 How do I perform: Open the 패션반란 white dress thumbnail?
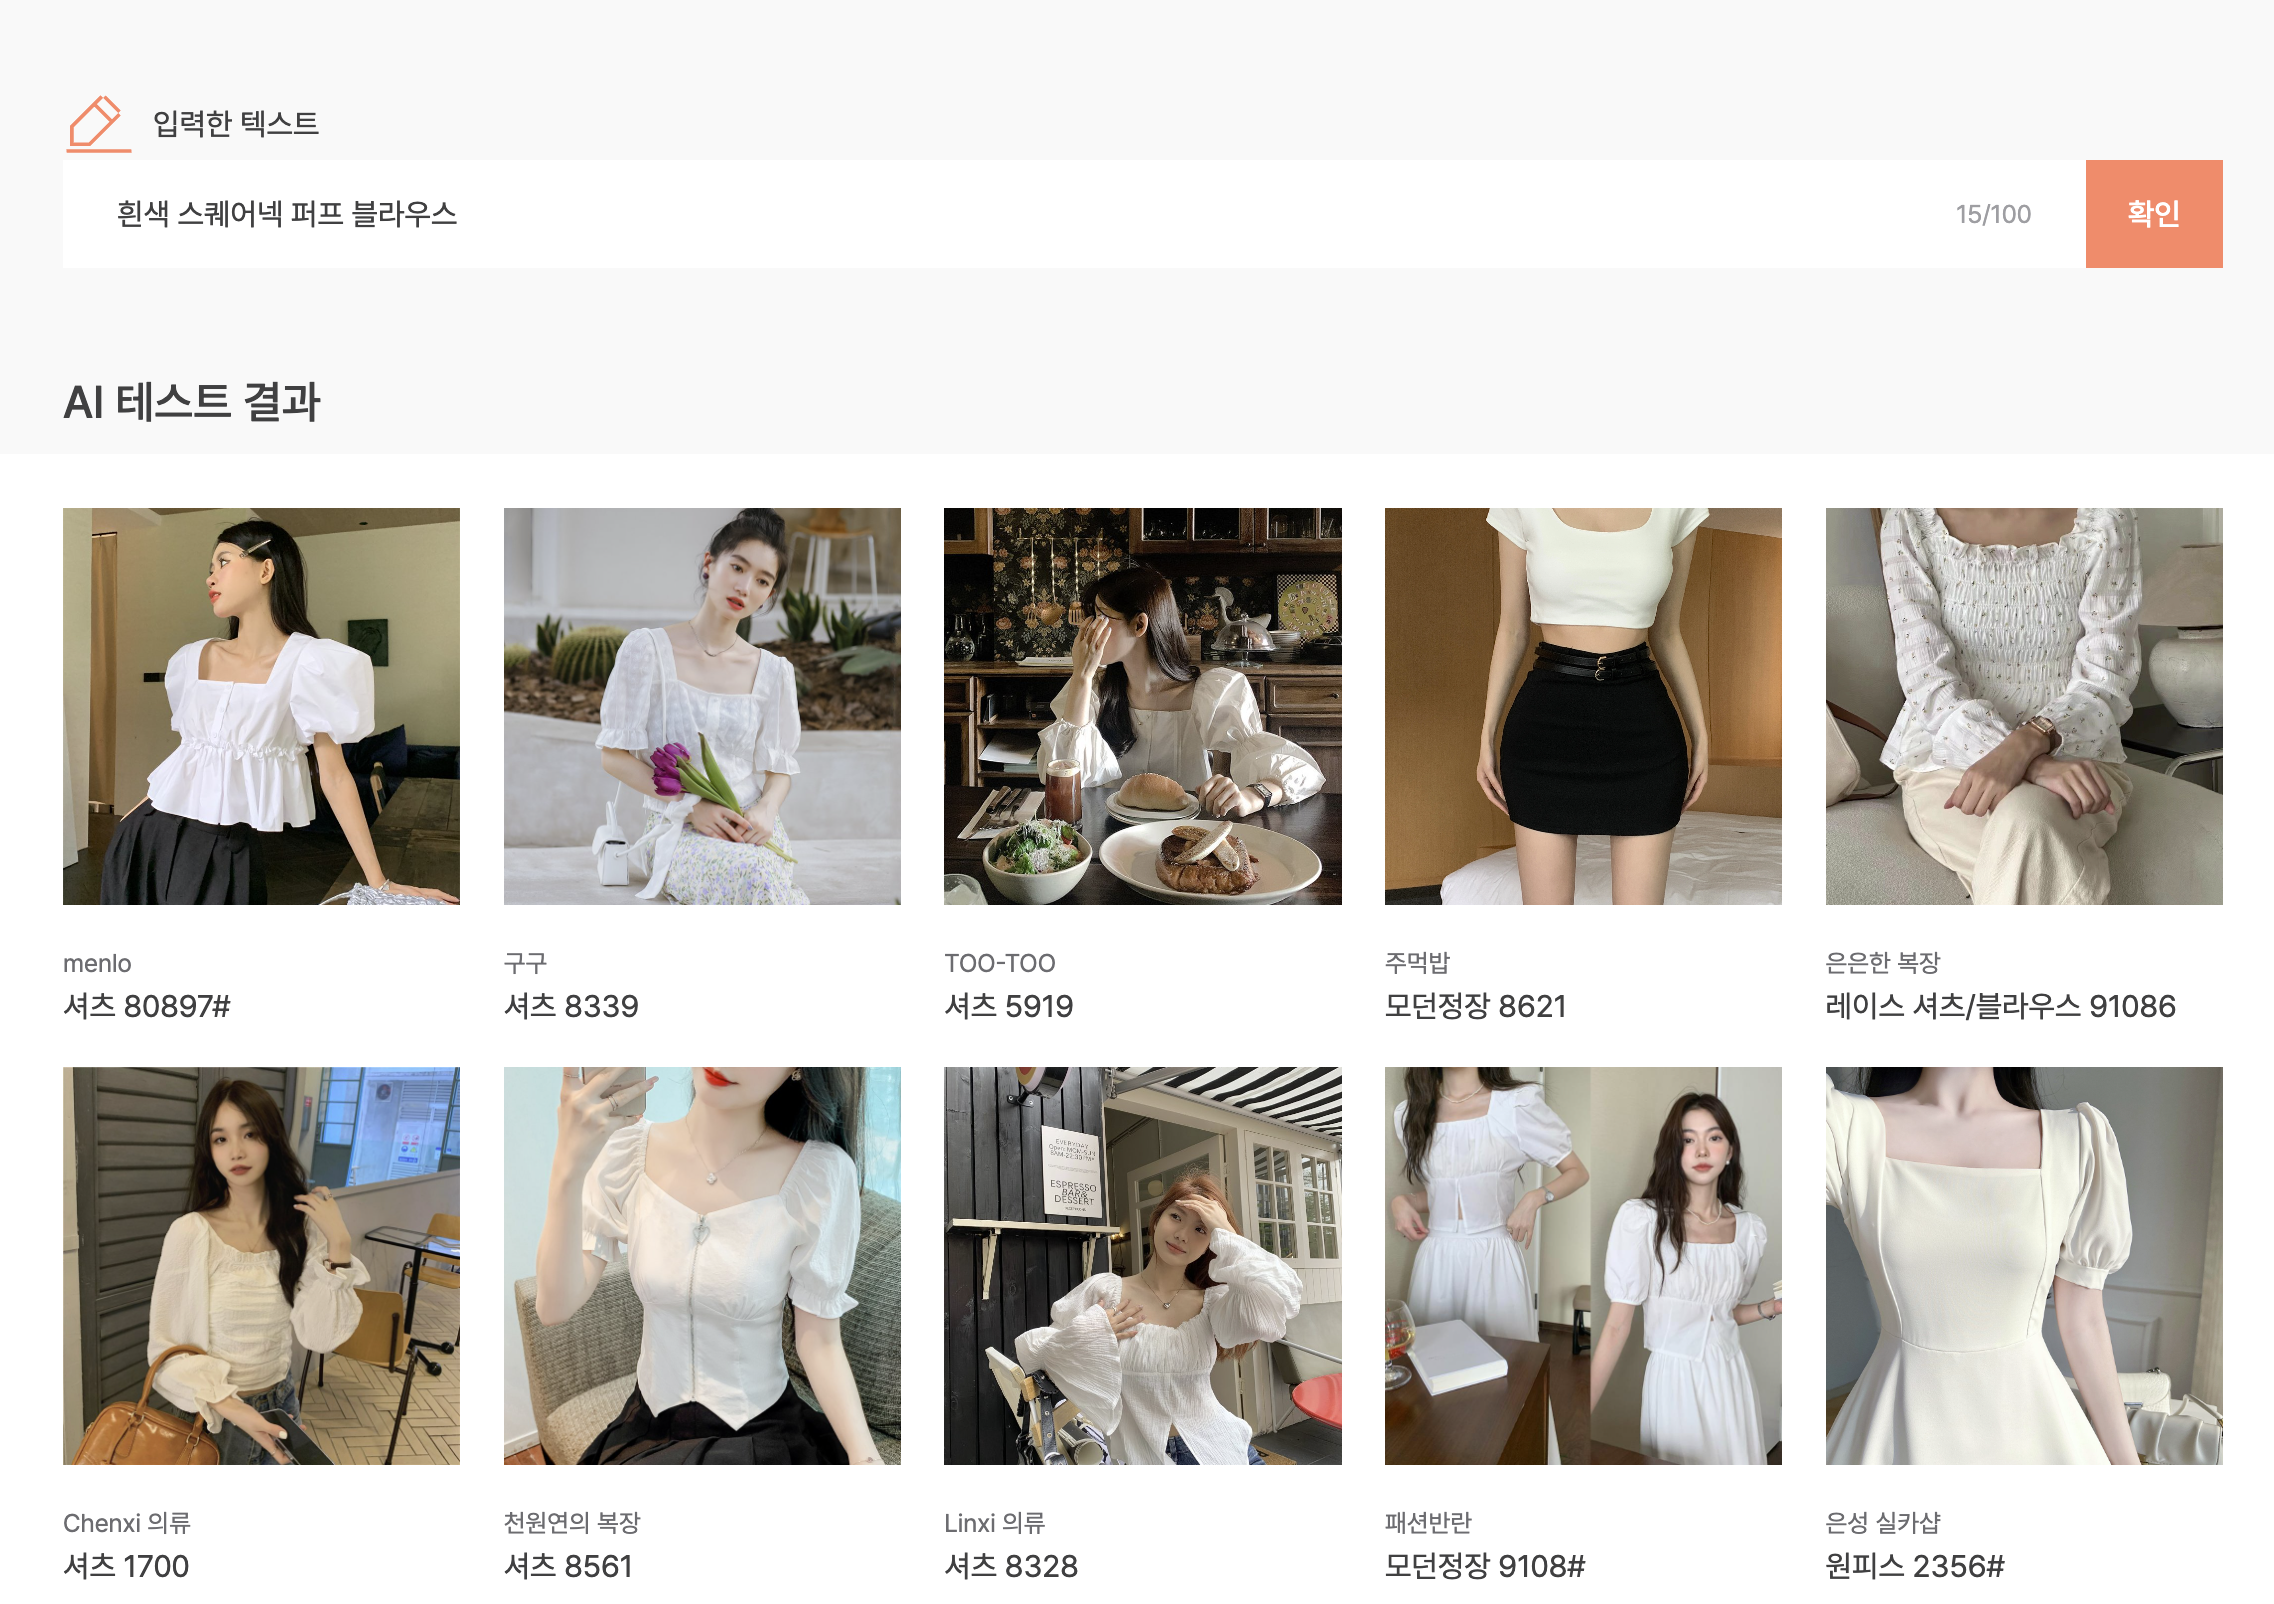[1583, 1265]
